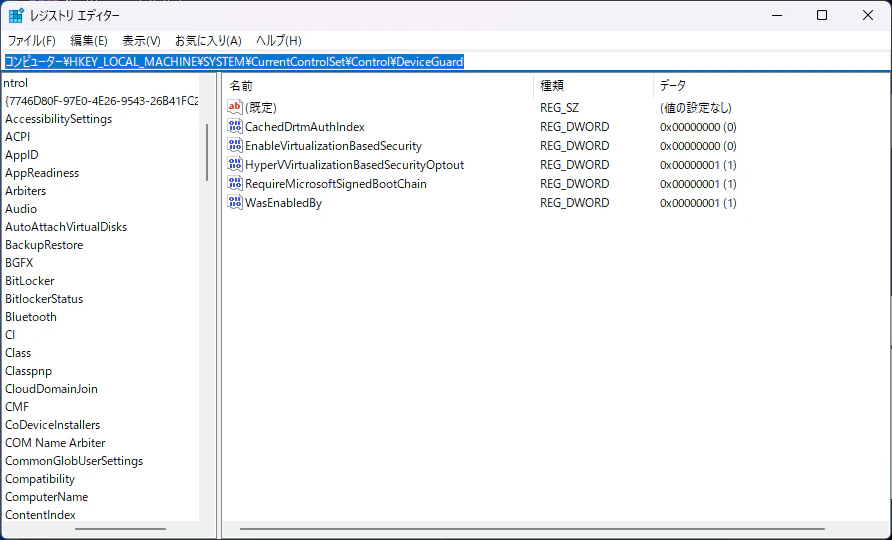The height and width of the screenshot is (540, 892).
Task: Click the (既定) string value icon
Action: (x=235, y=107)
